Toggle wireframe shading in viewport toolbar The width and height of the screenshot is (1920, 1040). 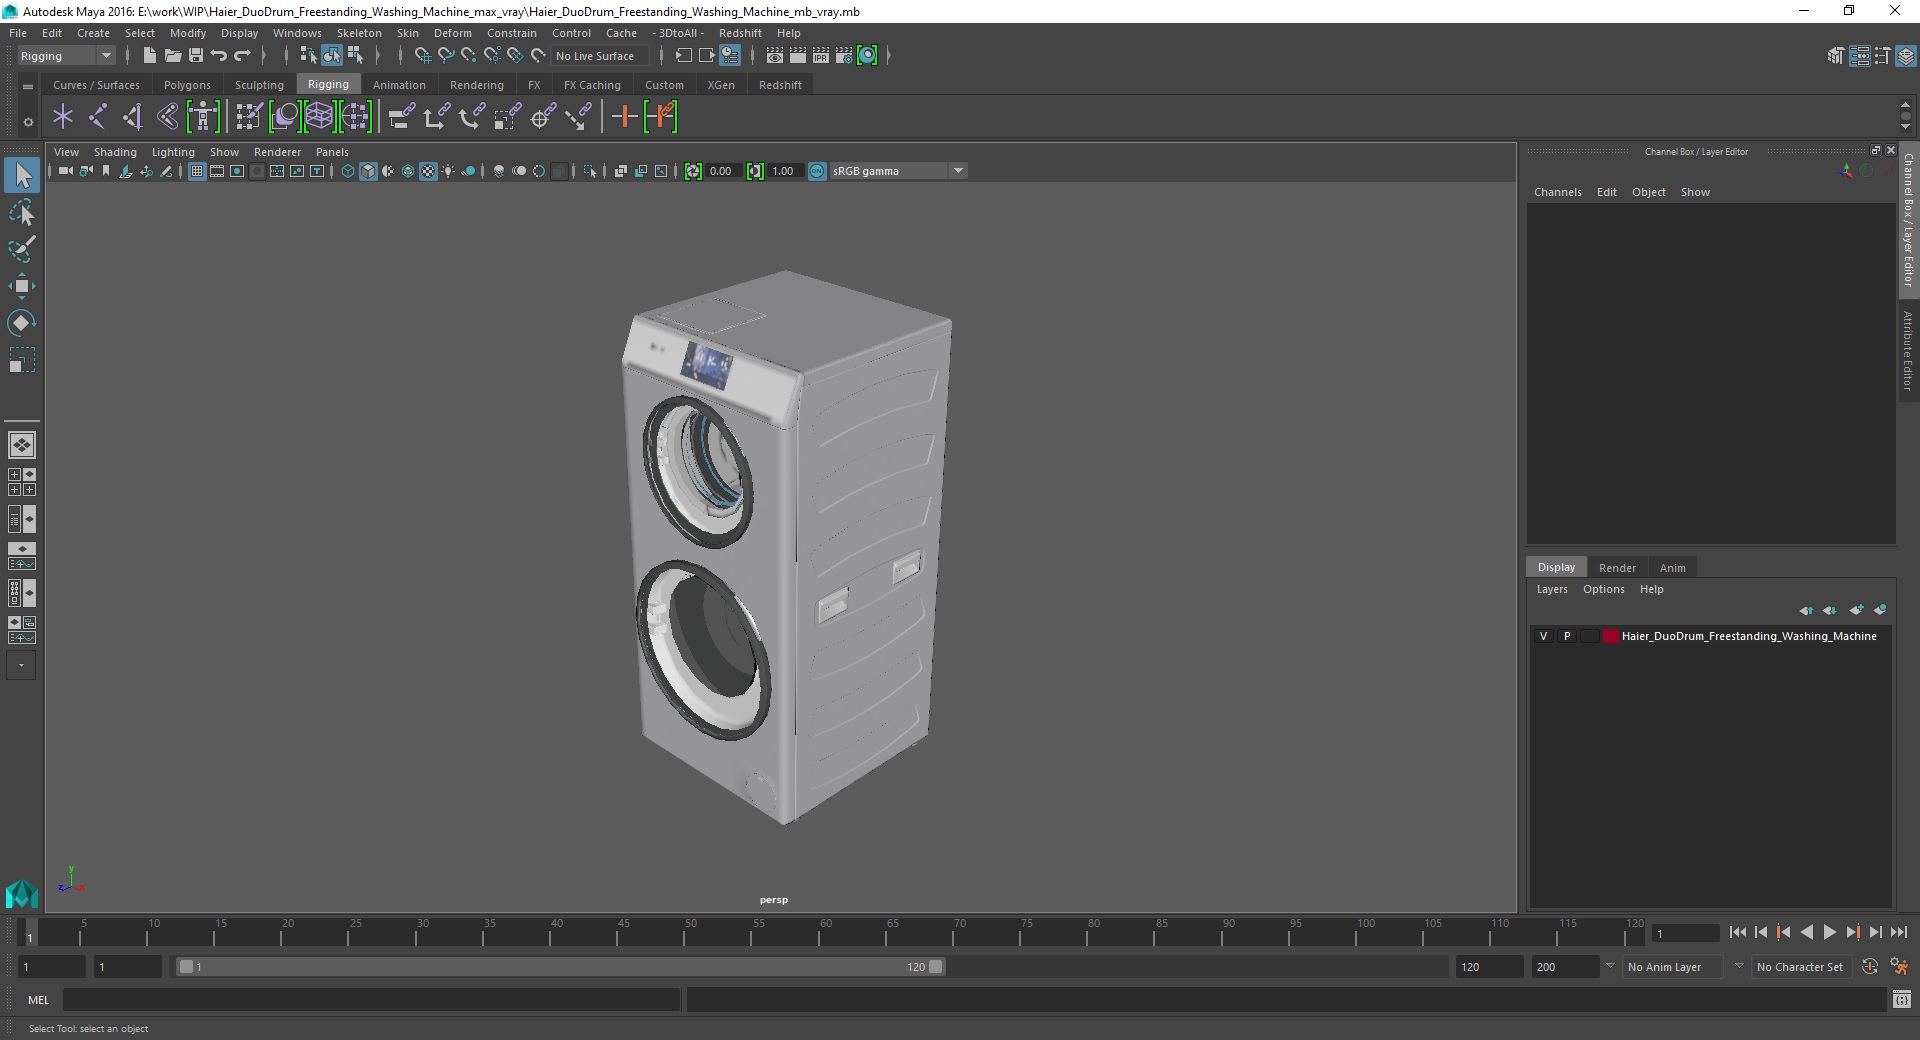coord(348,171)
